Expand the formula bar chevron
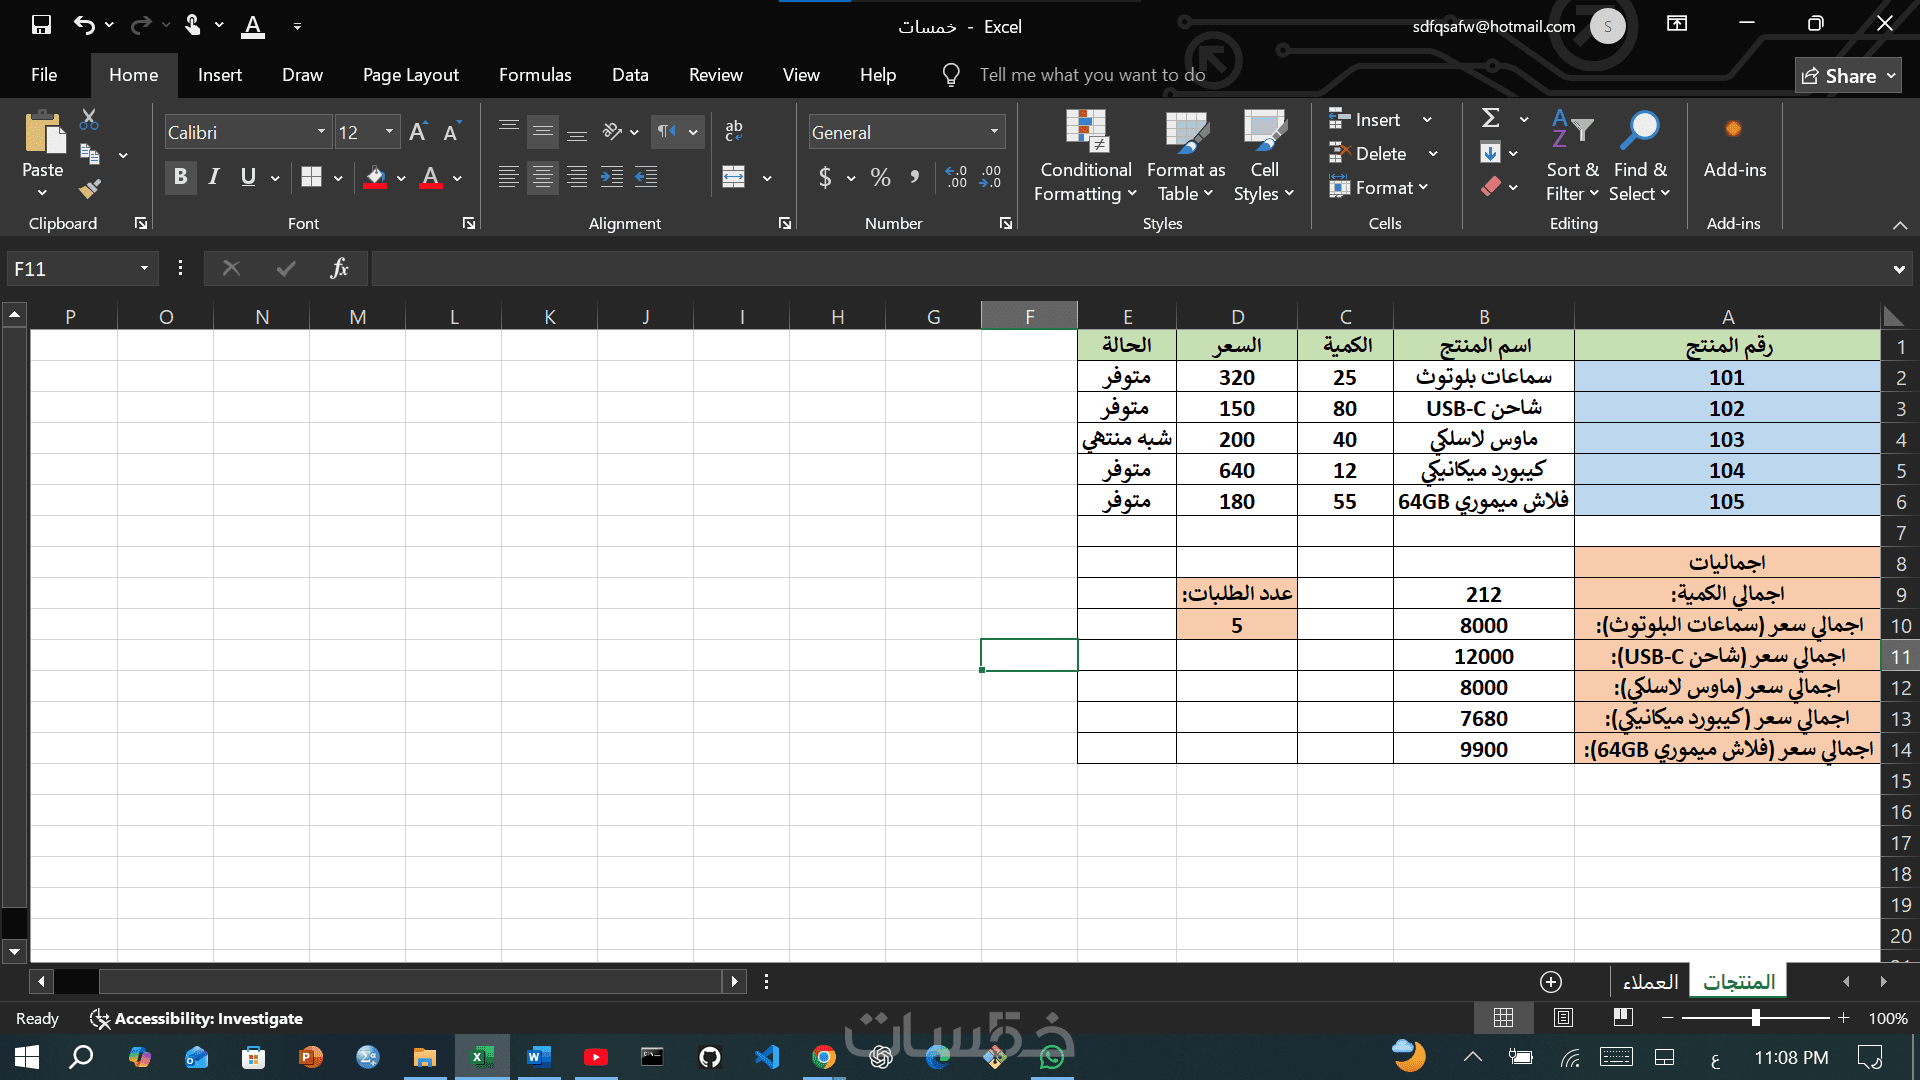Image resolution: width=1920 pixels, height=1080 pixels. 1898,269
